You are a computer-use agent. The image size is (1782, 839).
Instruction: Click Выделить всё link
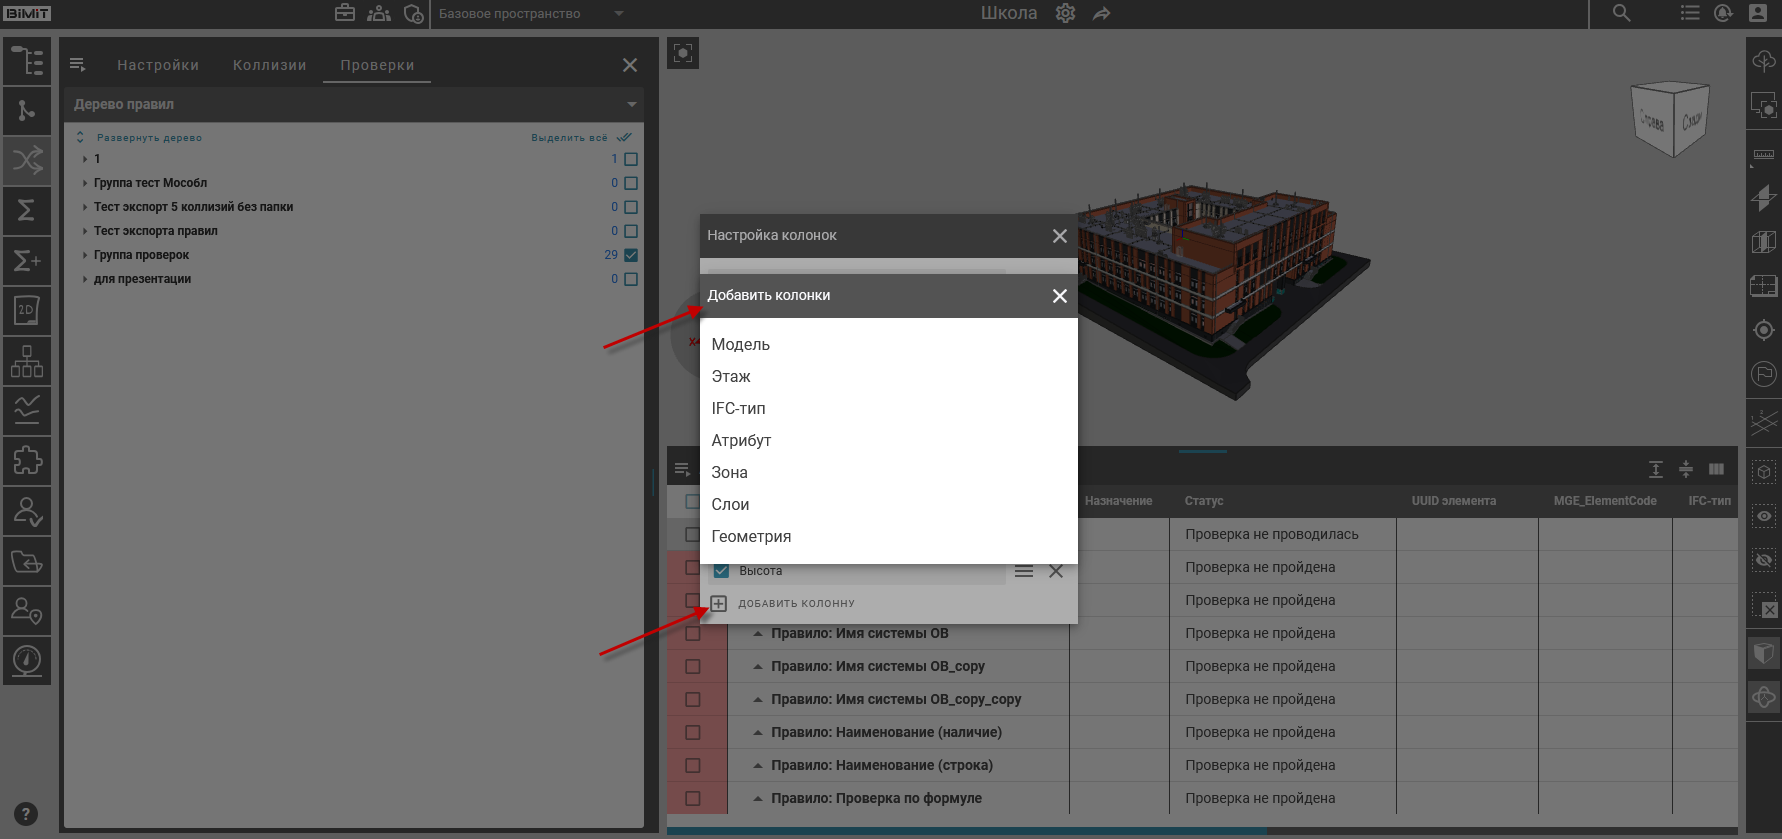click(x=569, y=138)
